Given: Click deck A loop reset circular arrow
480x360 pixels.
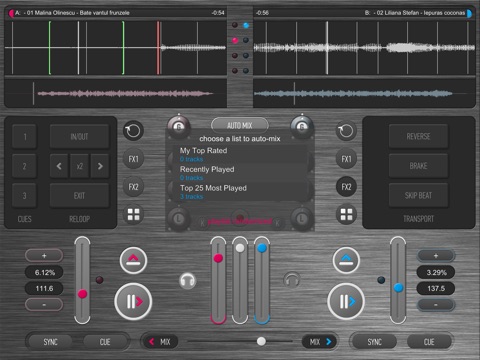Looking at the screenshot, I should [133, 130].
